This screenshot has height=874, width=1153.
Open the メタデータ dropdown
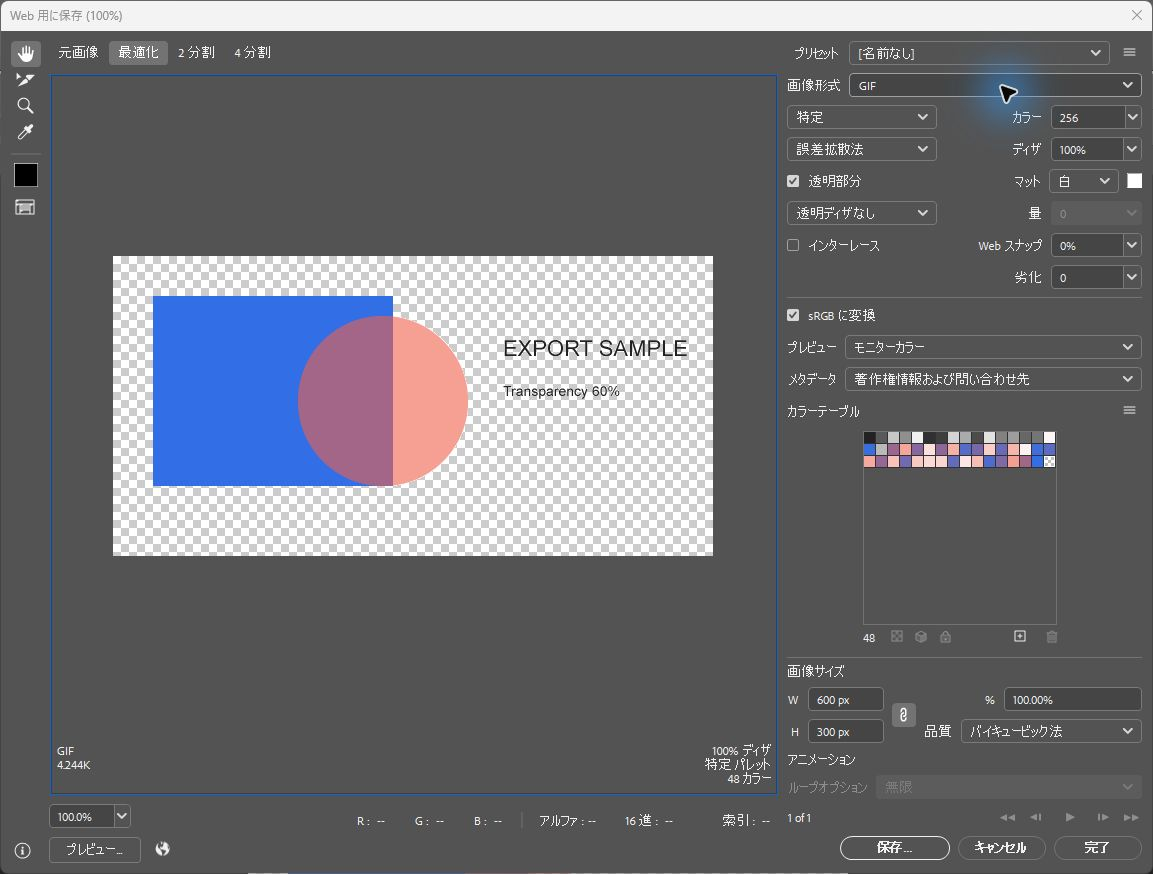point(993,379)
